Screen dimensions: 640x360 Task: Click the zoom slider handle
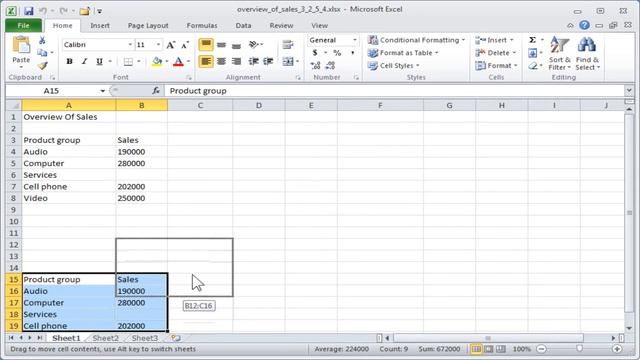580,349
